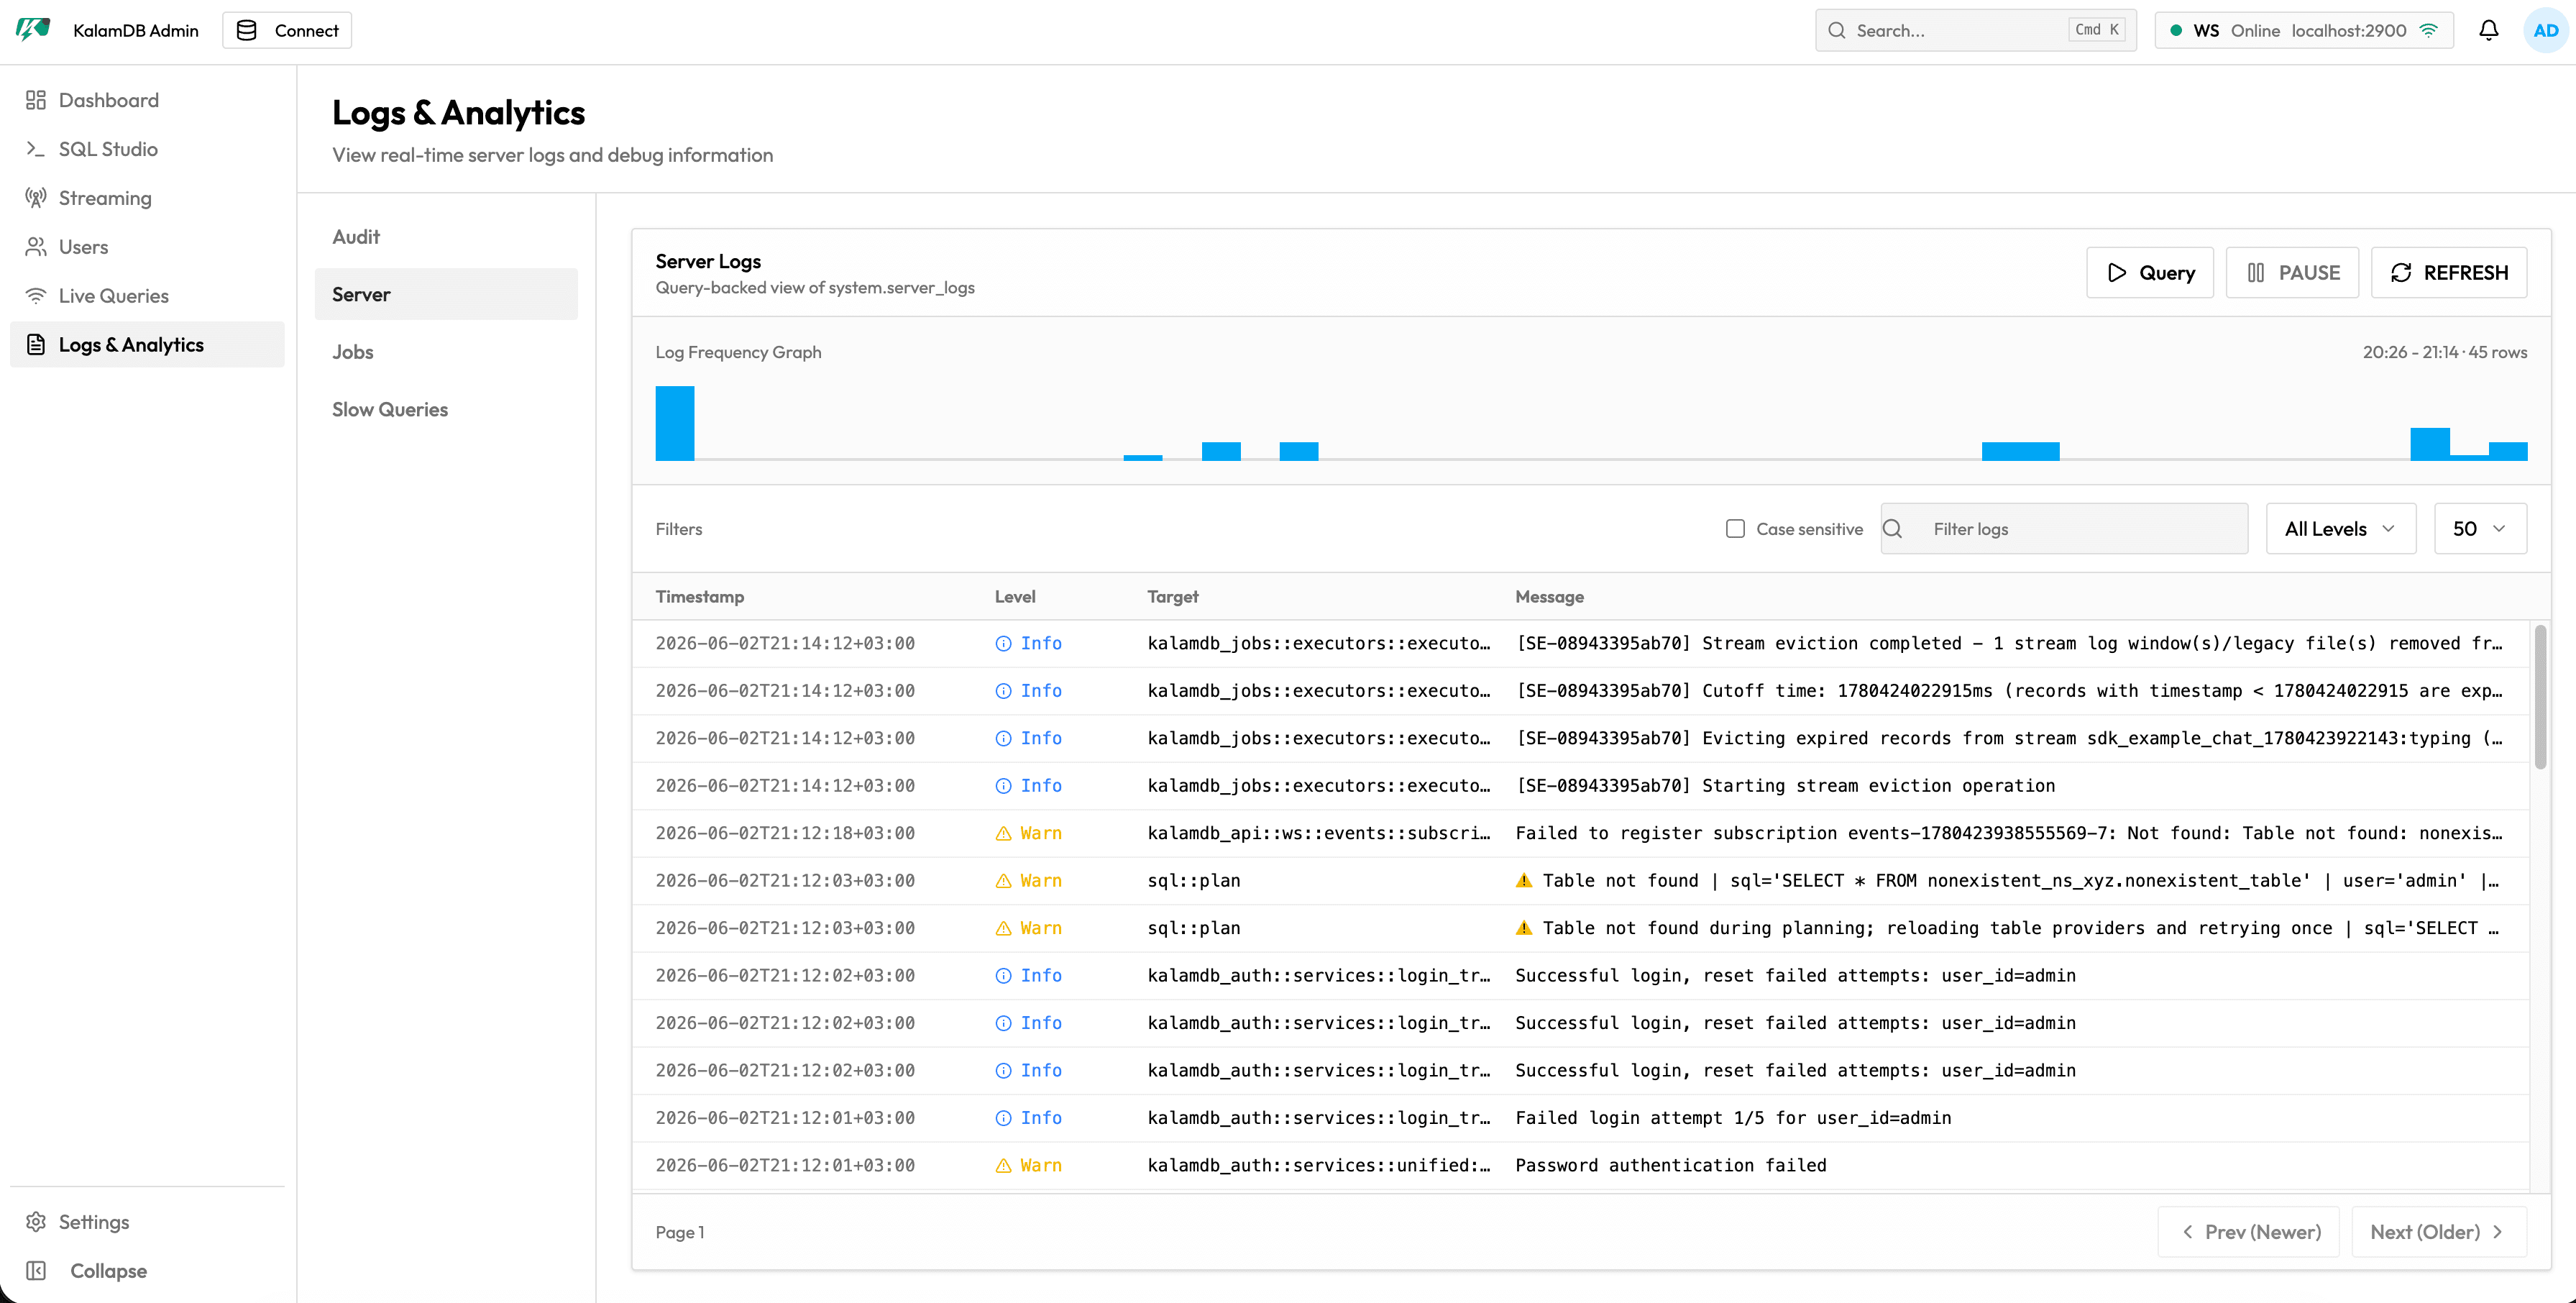Image resolution: width=2576 pixels, height=1303 pixels.
Task: Select Logs & Analytics in the sidebar
Action: click(x=147, y=344)
